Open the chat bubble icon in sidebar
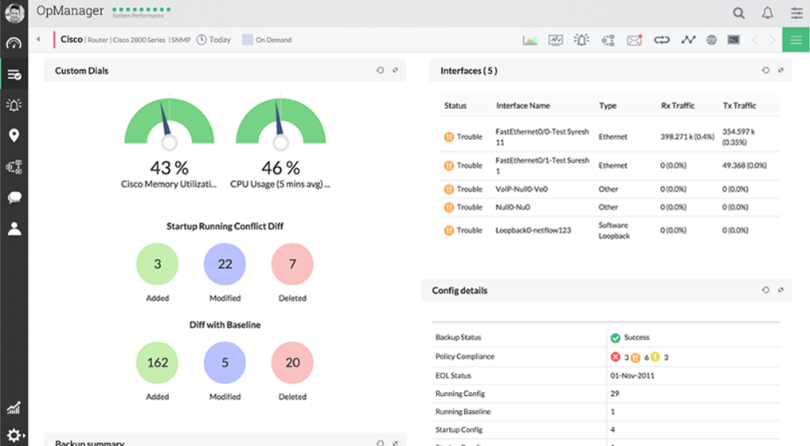 14,197
